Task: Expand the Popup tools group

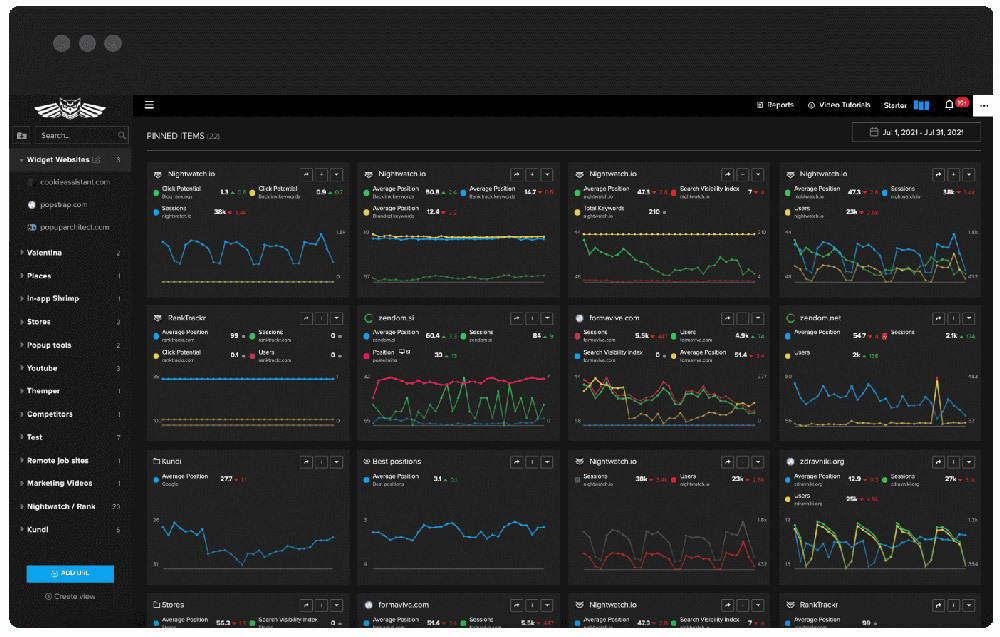Action: coord(22,345)
